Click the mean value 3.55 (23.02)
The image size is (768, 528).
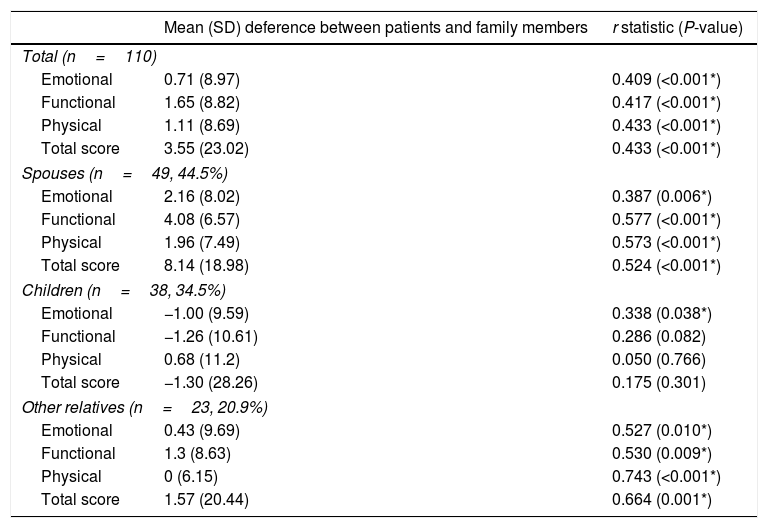coord(206,149)
